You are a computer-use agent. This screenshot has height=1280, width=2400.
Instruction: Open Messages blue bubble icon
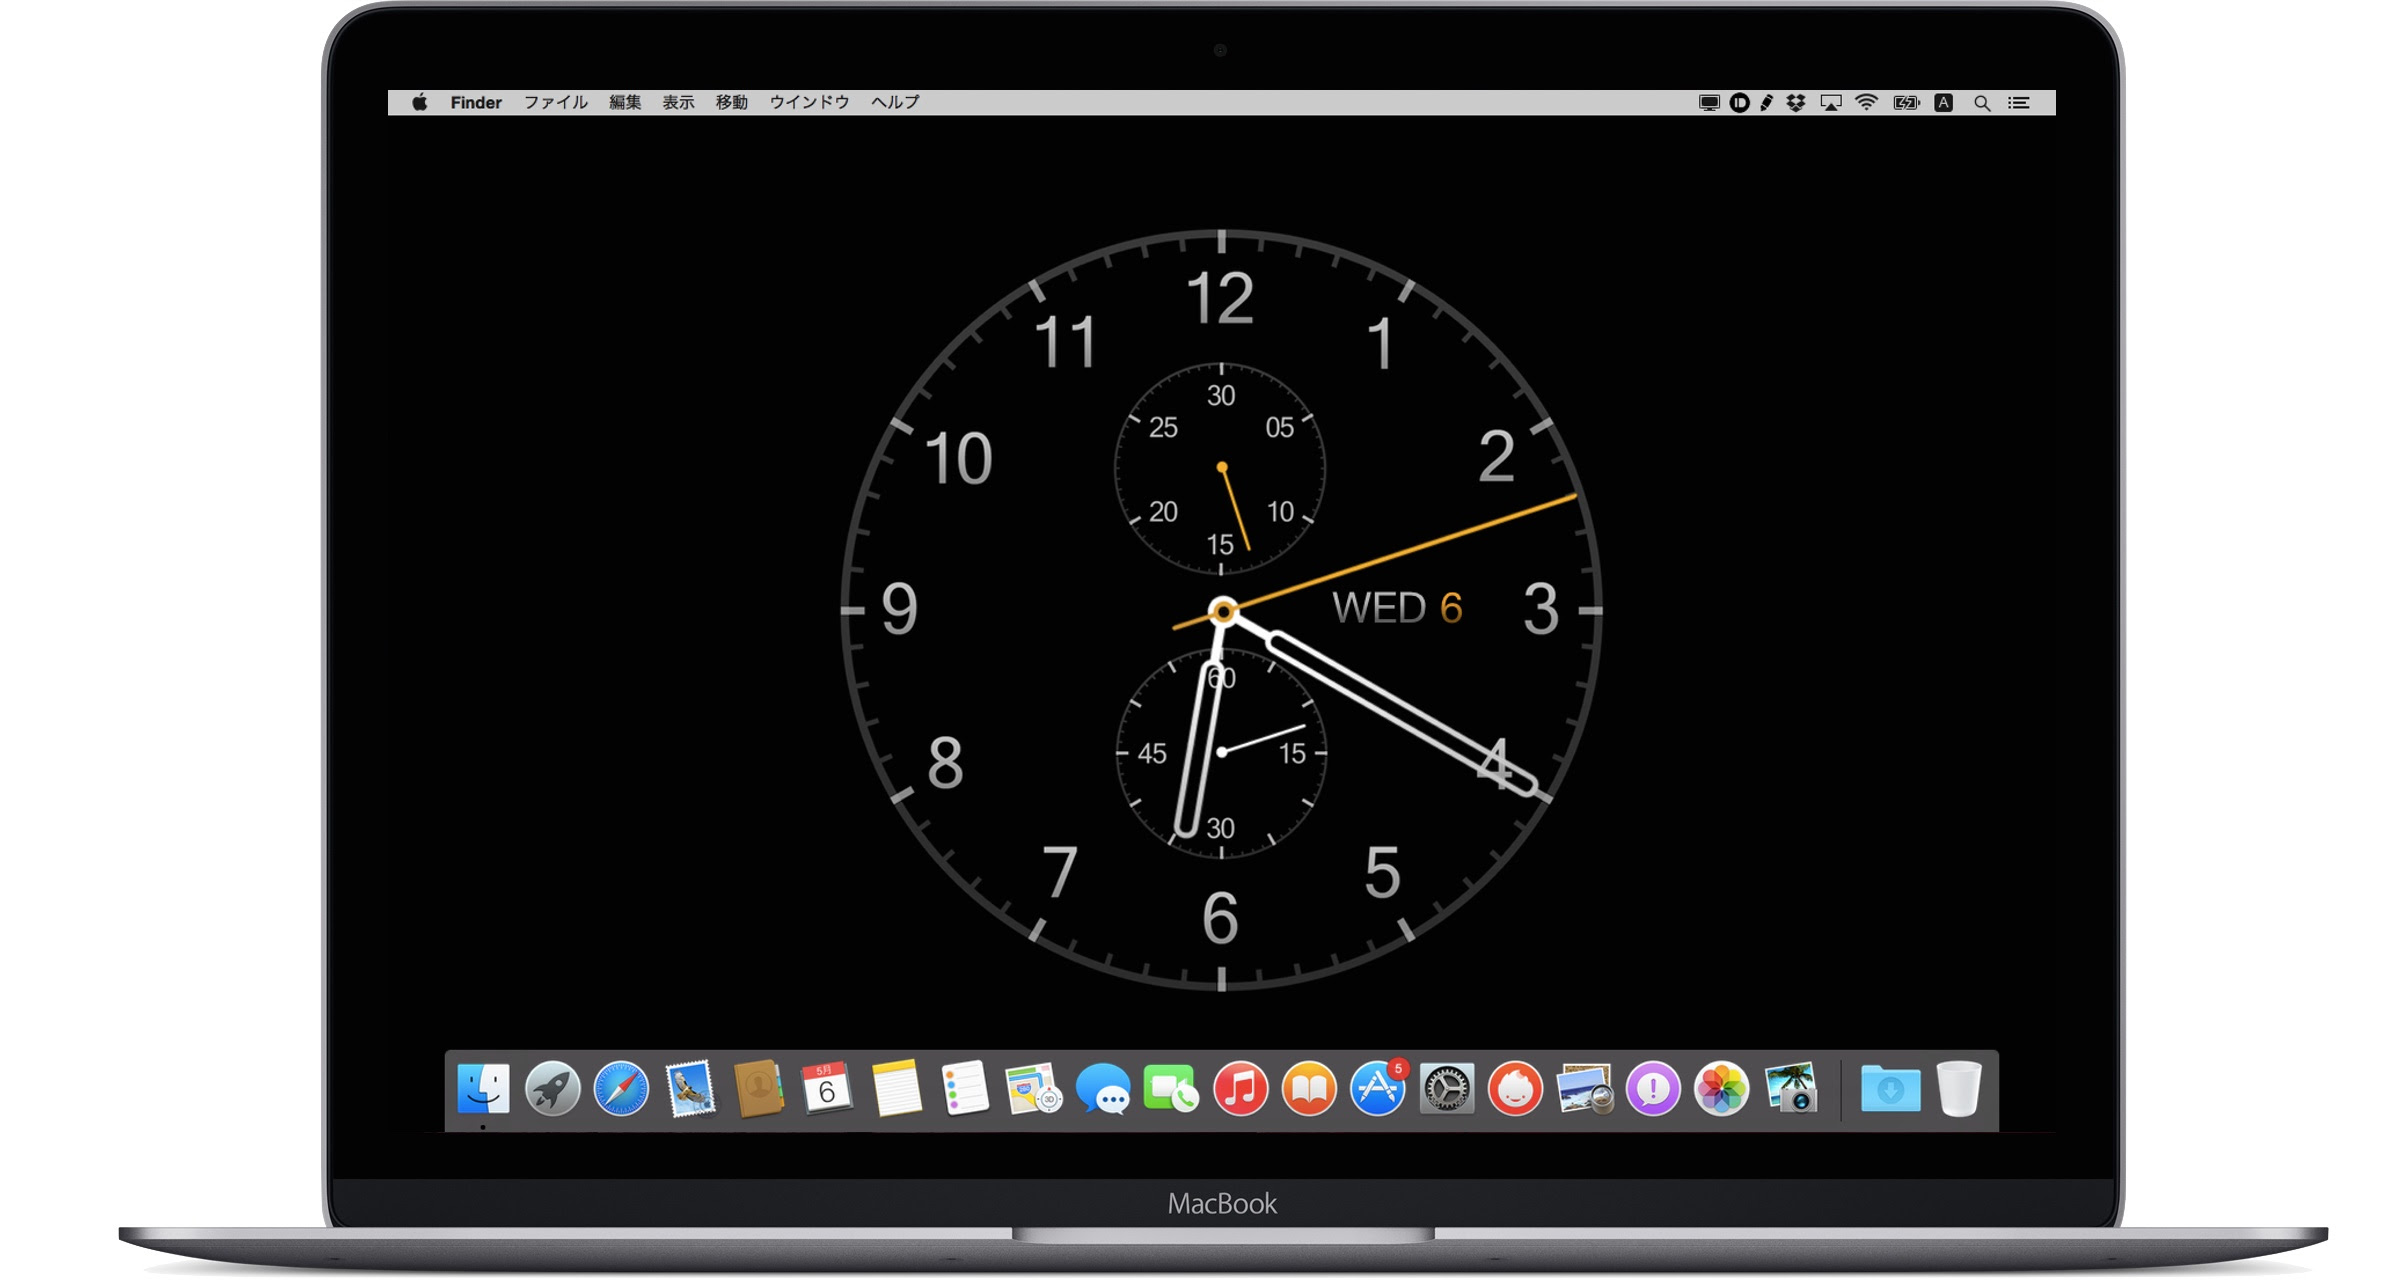(x=1103, y=1089)
